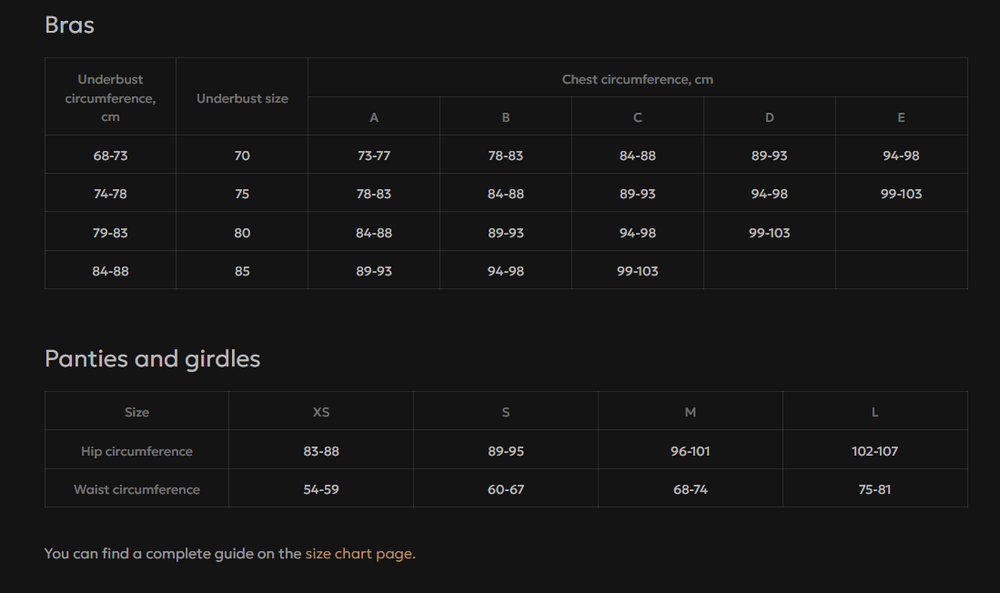Image resolution: width=1000 pixels, height=593 pixels.
Task: Click the 99-103 cell in column E
Action: pyautogui.click(x=901, y=194)
